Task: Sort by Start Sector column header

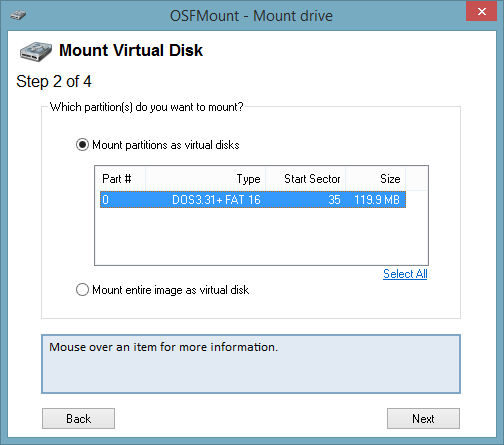Action: pos(305,179)
